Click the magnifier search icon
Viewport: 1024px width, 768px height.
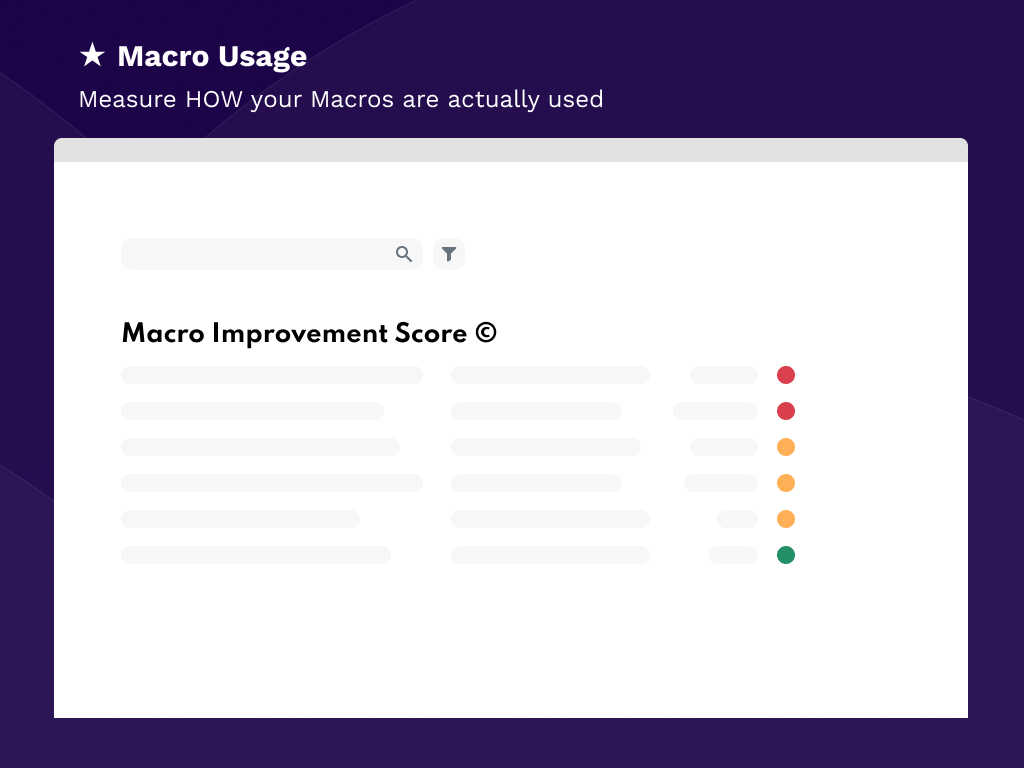click(x=404, y=254)
